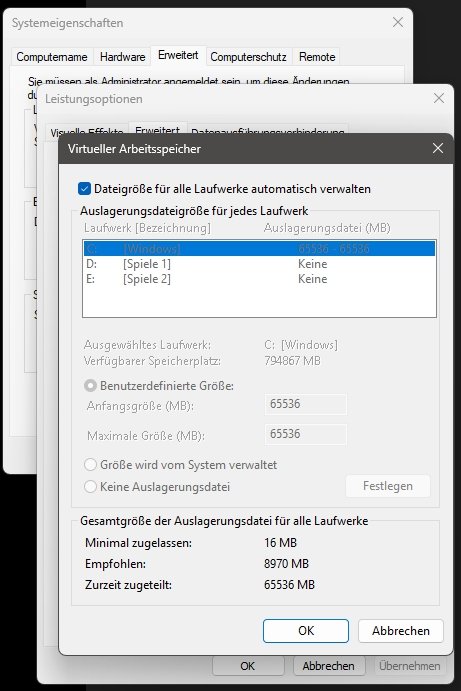
Task: Uncheck automatic paging file size management checkbox
Action: 84,189
